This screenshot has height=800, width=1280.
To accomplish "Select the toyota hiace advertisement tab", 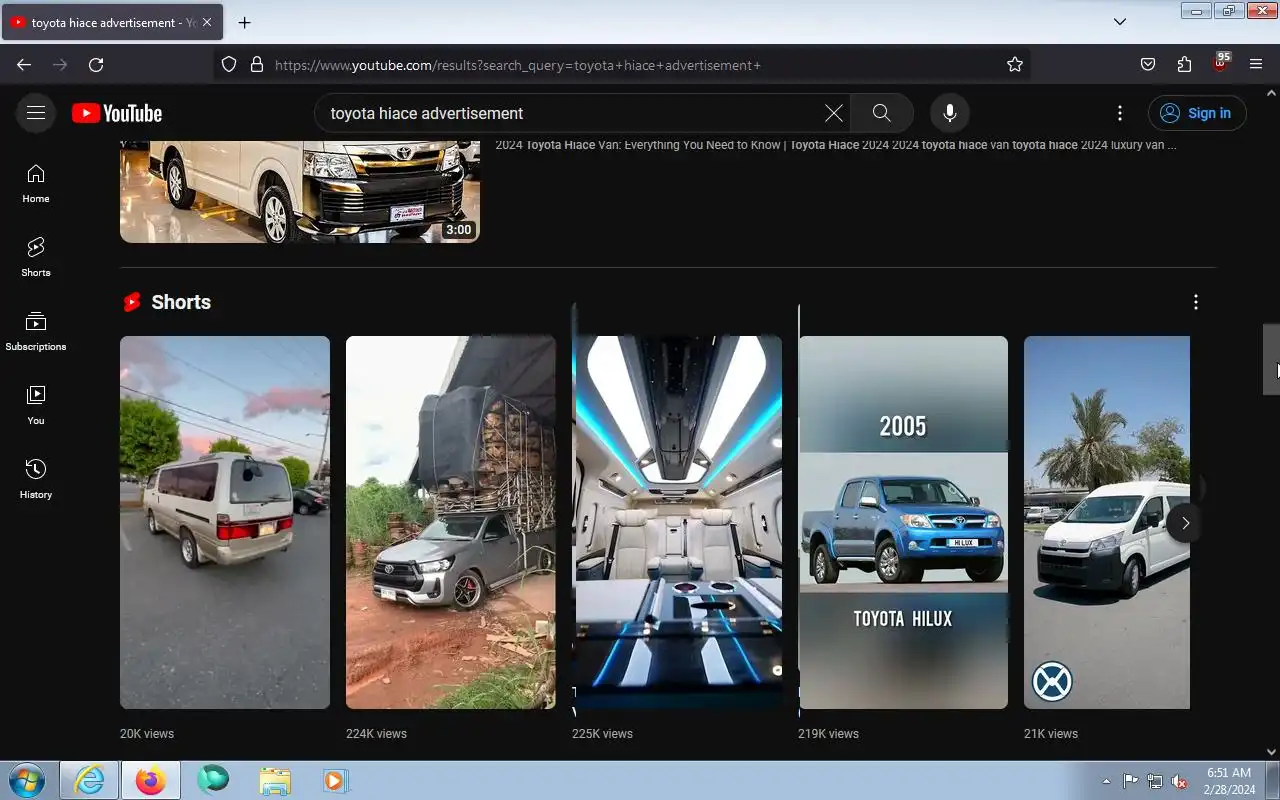I will point(112,22).
